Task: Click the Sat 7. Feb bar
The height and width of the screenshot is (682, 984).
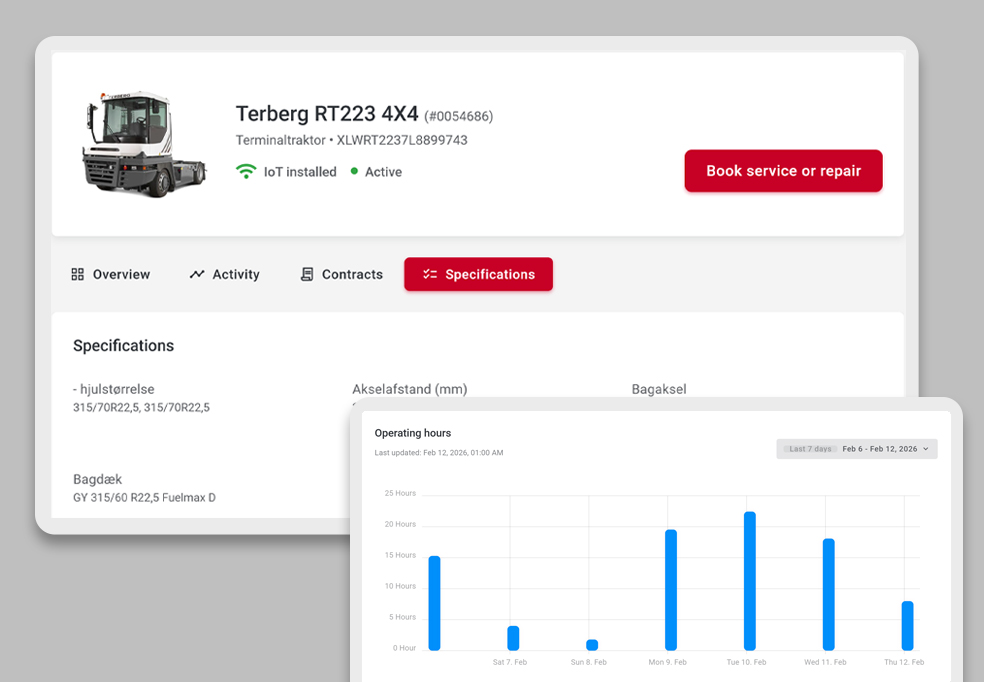Action: [513, 638]
